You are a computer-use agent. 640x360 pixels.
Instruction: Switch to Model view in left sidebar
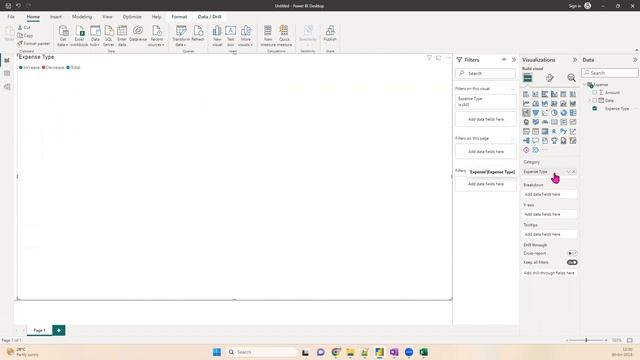tap(7, 87)
